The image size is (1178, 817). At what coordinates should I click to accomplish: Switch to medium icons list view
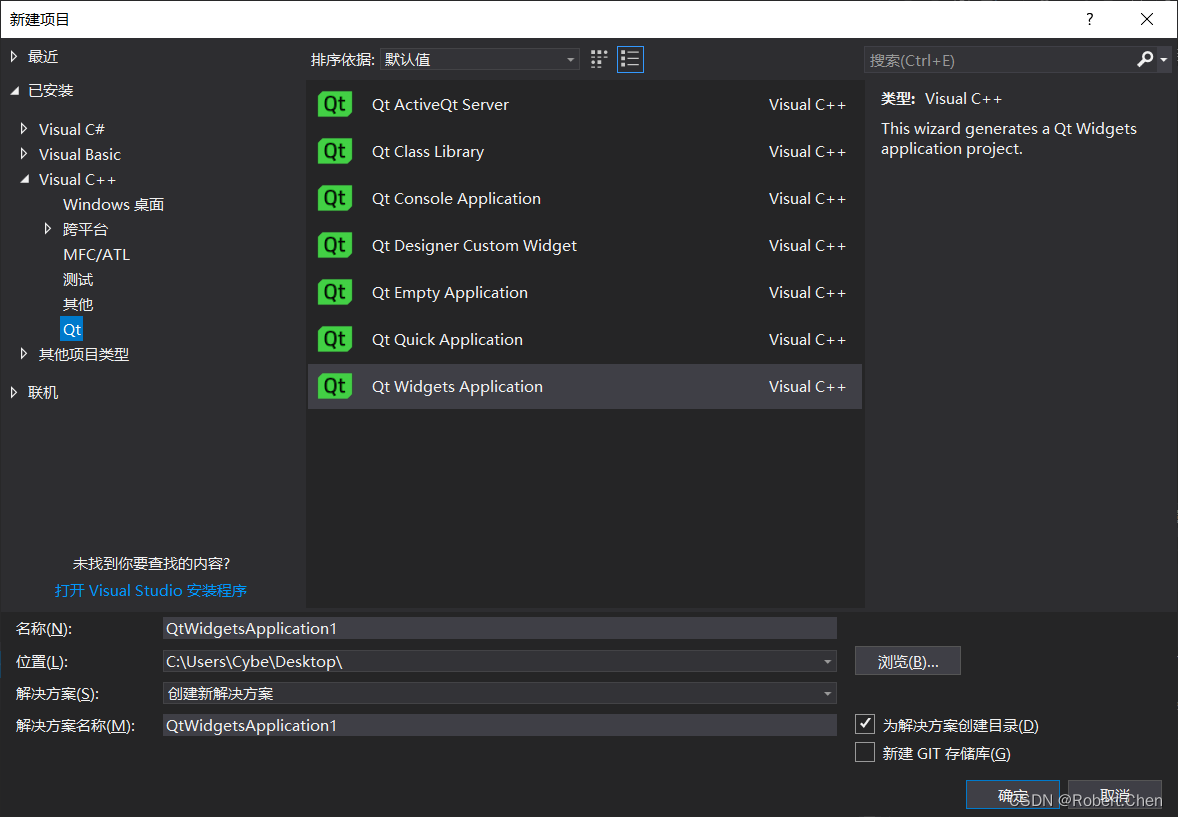tap(630, 59)
